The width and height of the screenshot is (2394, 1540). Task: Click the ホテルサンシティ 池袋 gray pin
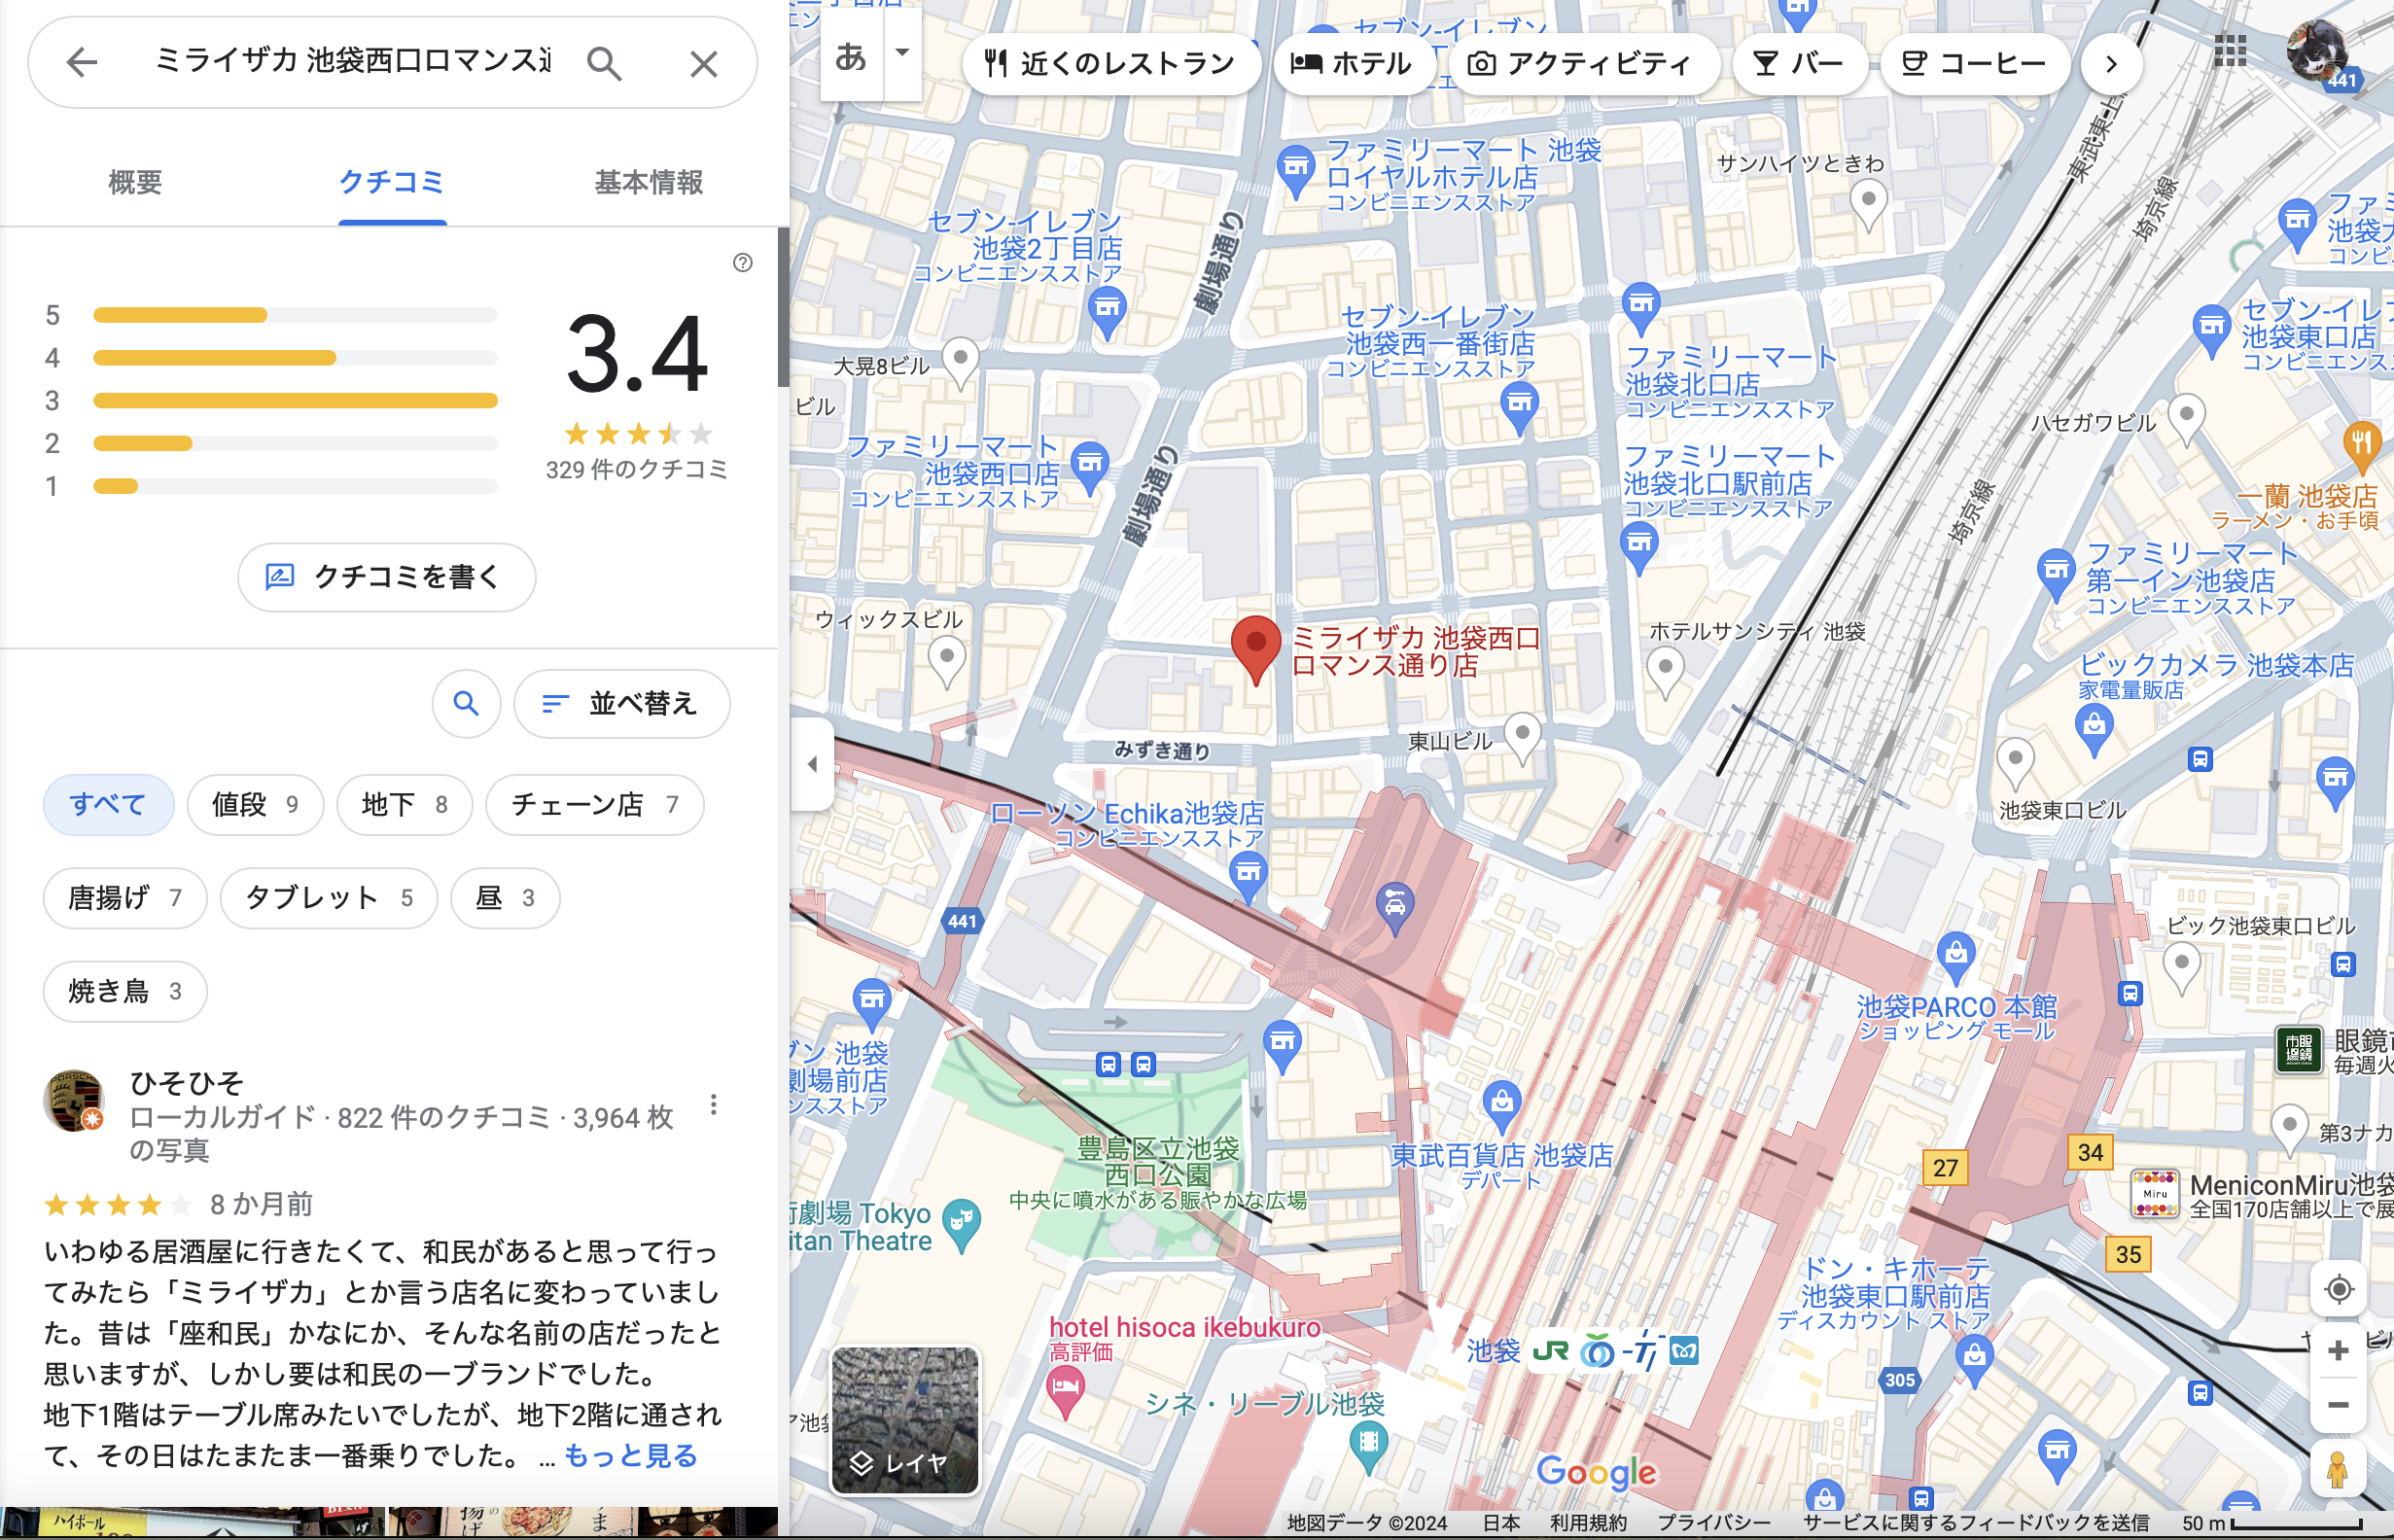click(x=1665, y=673)
